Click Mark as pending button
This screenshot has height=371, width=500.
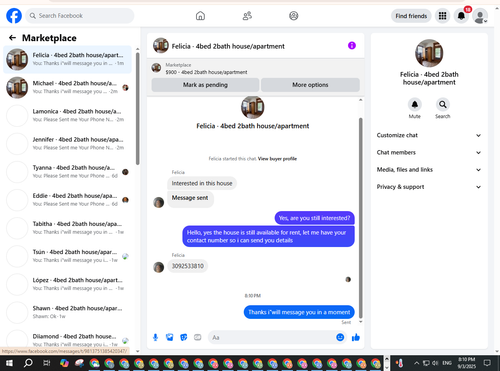(x=205, y=85)
